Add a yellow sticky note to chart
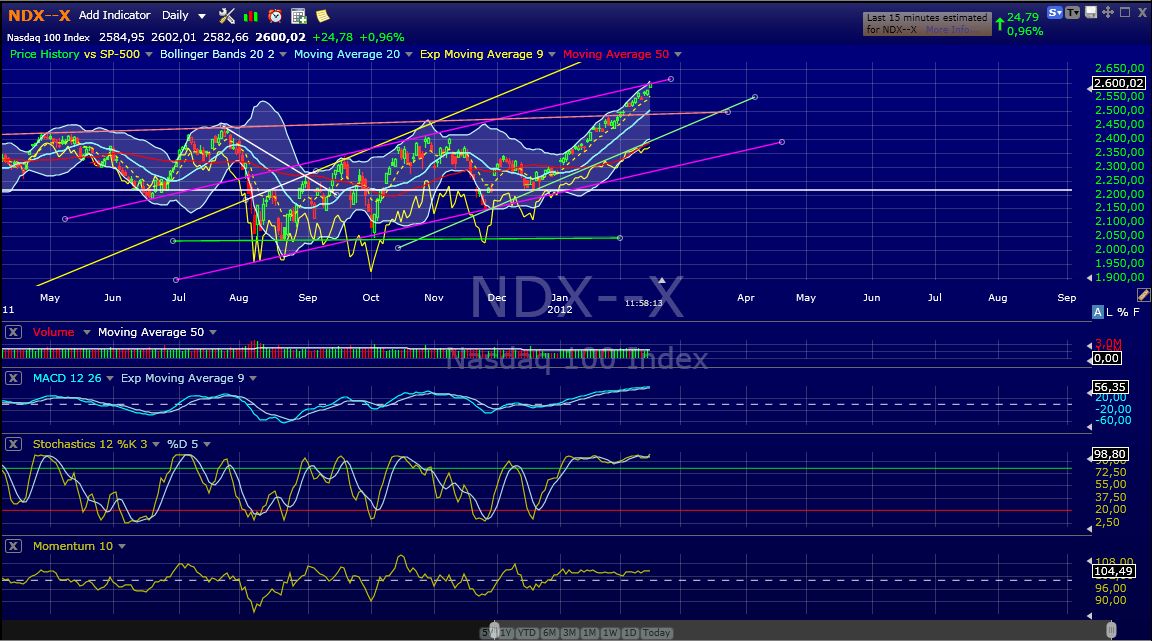This screenshot has width=1152, height=641. tap(322, 15)
